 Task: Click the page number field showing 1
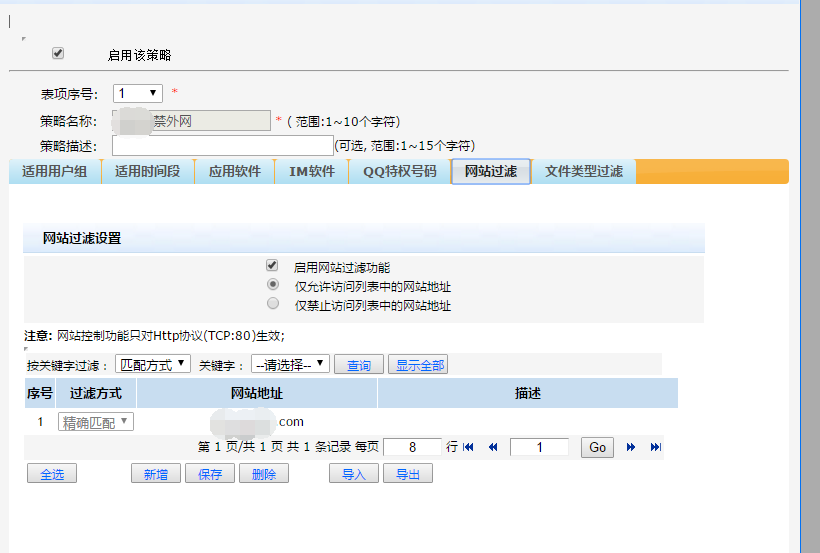539,447
